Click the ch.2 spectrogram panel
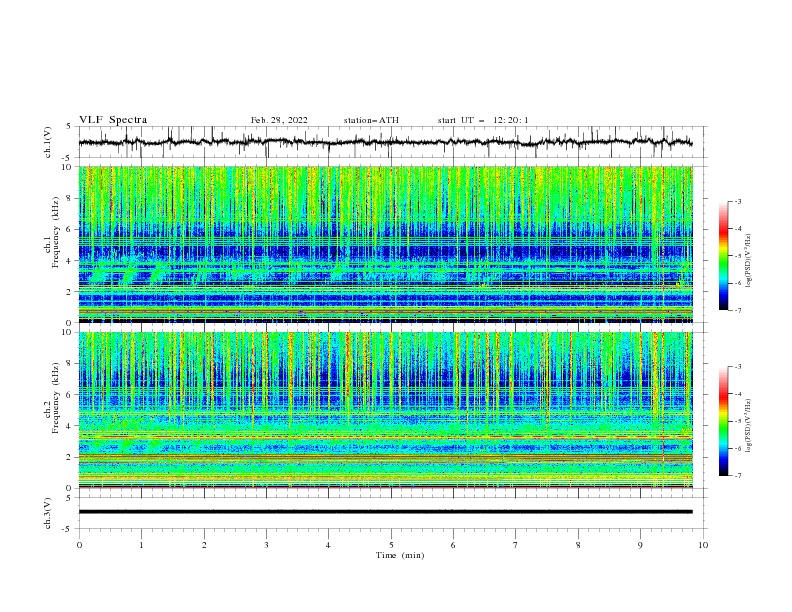The width and height of the screenshot is (792, 612). coord(386,410)
